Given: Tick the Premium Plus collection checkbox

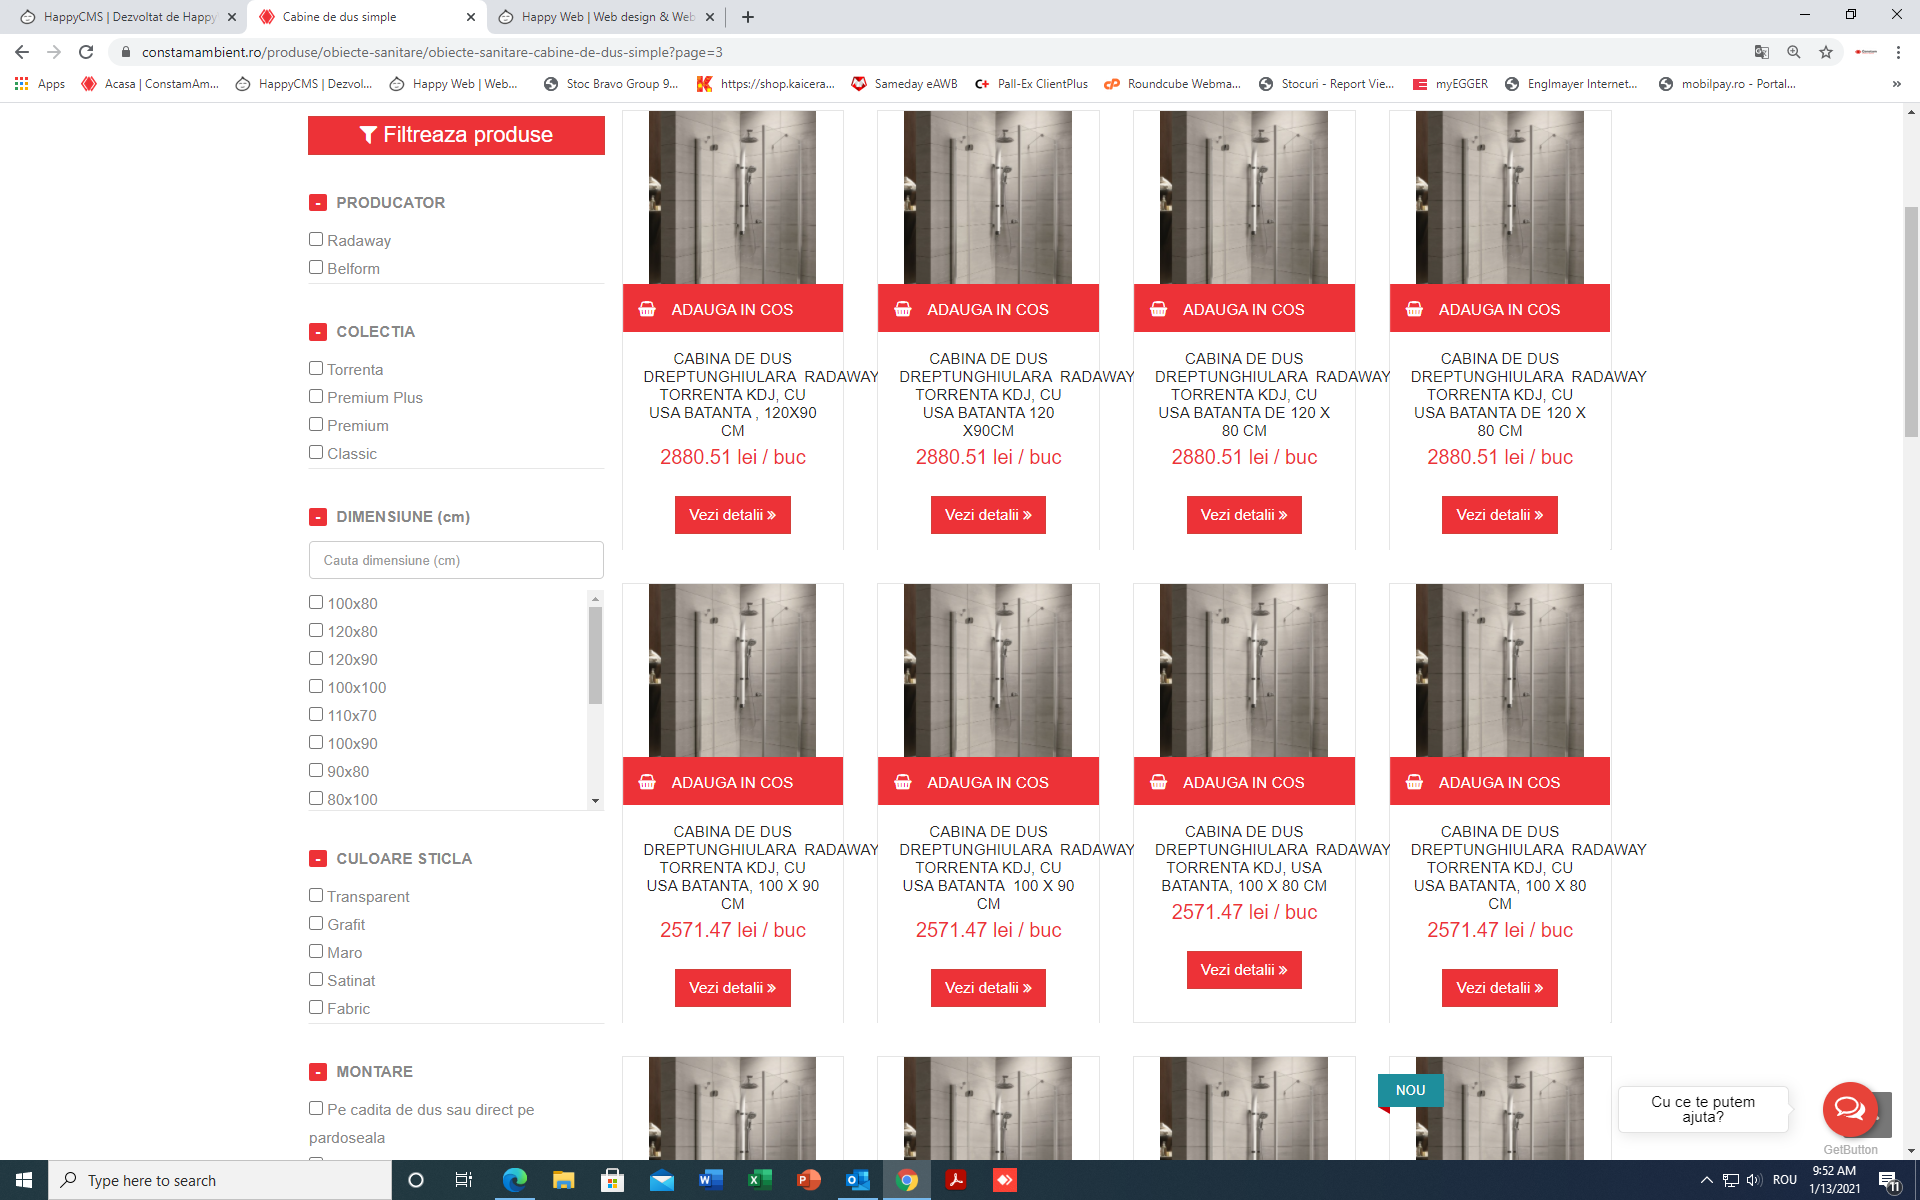Looking at the screenshot, I should pyautogui.click(x=316, y=396).
